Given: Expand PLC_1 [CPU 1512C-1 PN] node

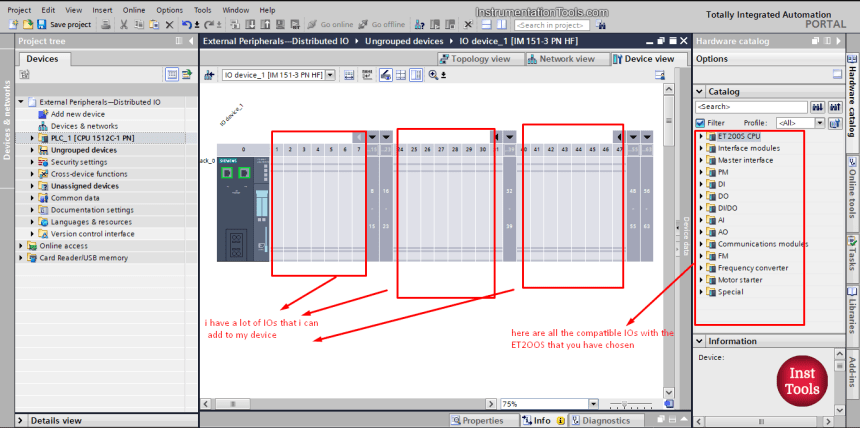Looking at the screenshot, I should (x=32, y=138).
